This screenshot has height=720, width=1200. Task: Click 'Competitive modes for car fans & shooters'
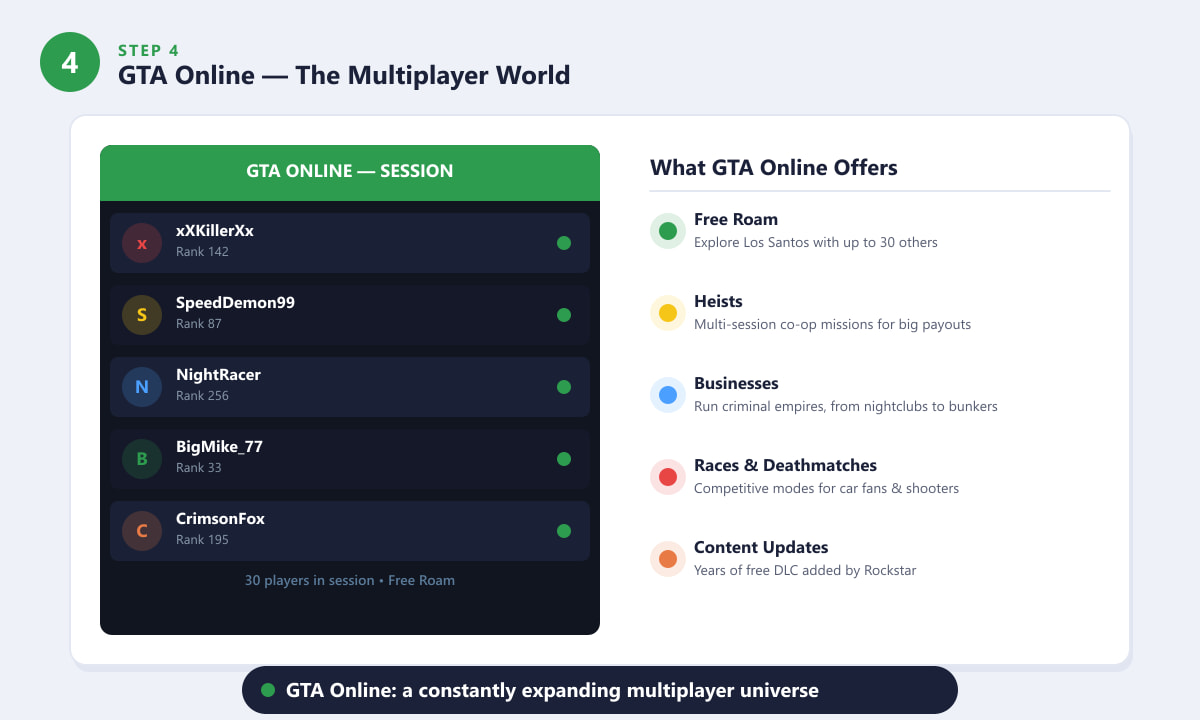(827, 488)
